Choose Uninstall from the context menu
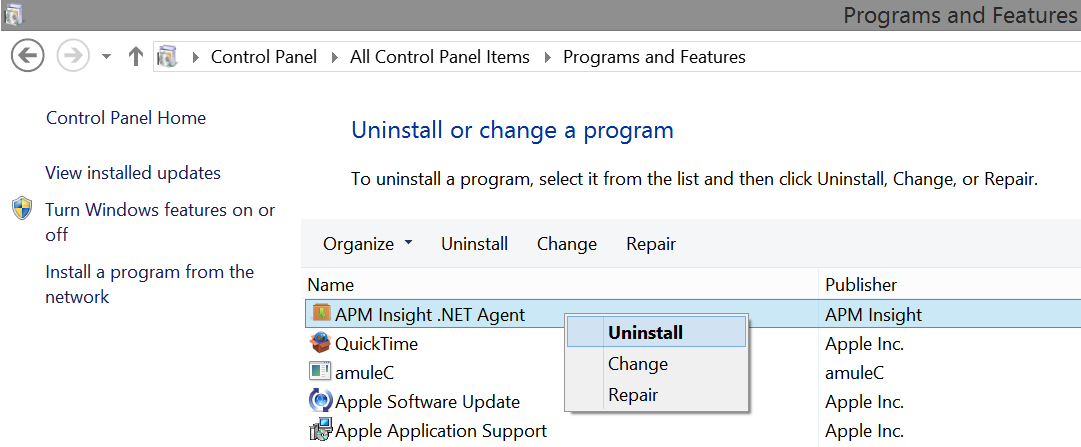 coord(645,333)
